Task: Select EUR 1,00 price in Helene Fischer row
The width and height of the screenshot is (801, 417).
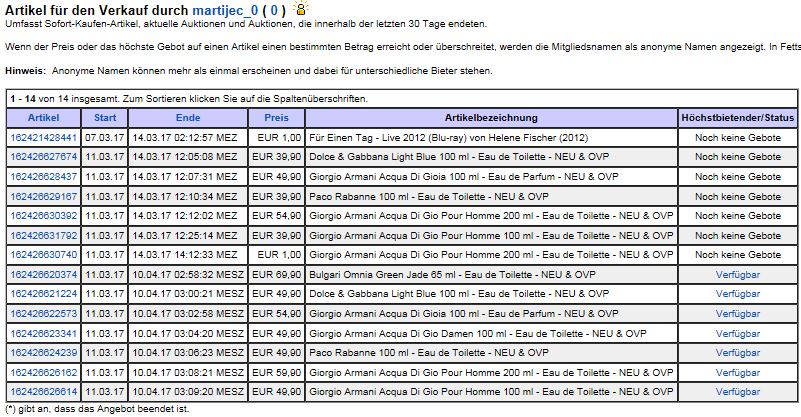Action: coord(279,137)
